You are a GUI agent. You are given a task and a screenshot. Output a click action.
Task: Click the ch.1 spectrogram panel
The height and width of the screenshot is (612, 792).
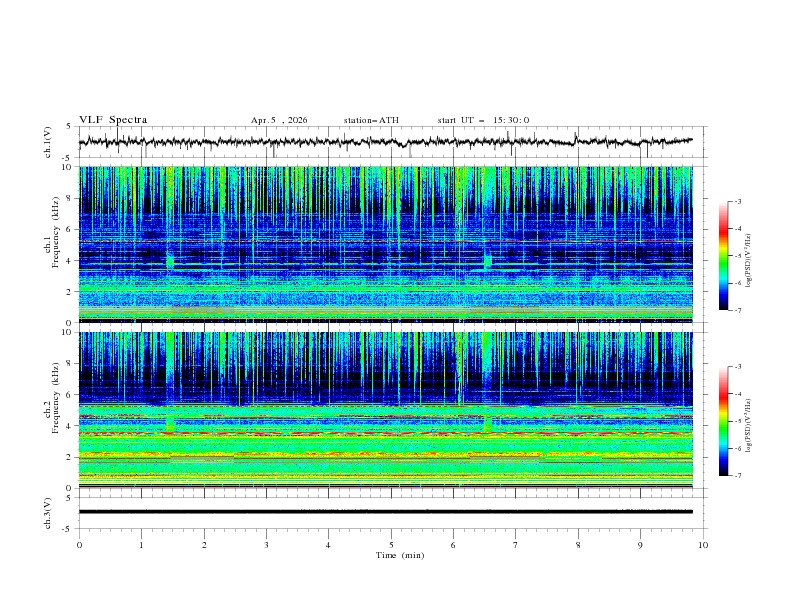click(x=385, y=244)
